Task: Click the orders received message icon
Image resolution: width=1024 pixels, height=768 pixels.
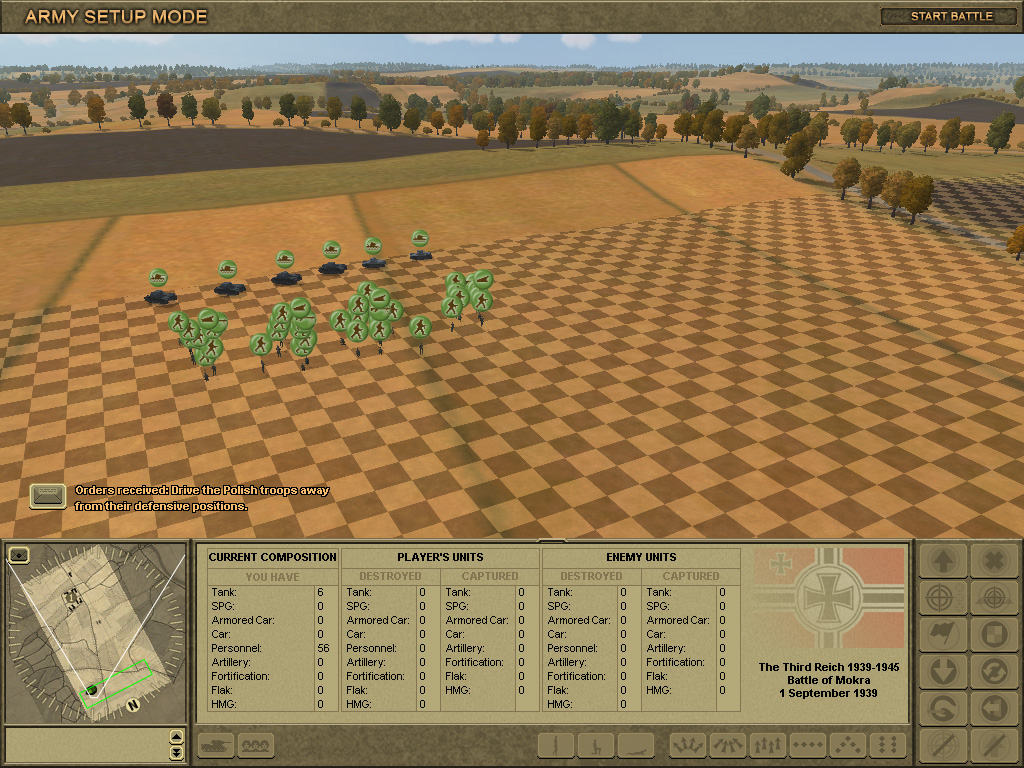Action: pos(46,496)
